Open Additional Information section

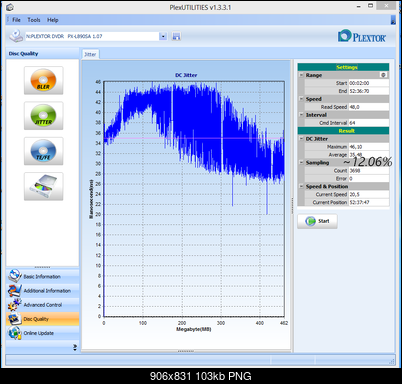tap(43, 291)
